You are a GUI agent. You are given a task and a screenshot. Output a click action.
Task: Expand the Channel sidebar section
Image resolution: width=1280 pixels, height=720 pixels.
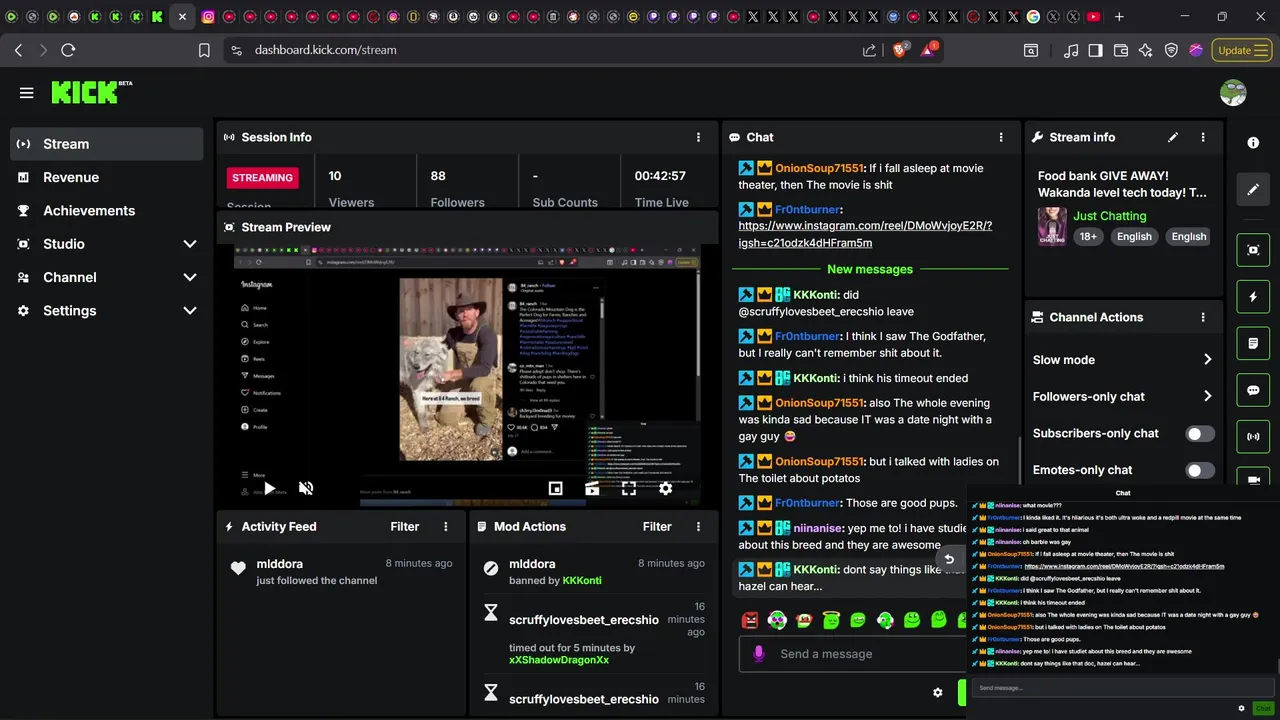(190, 277)
